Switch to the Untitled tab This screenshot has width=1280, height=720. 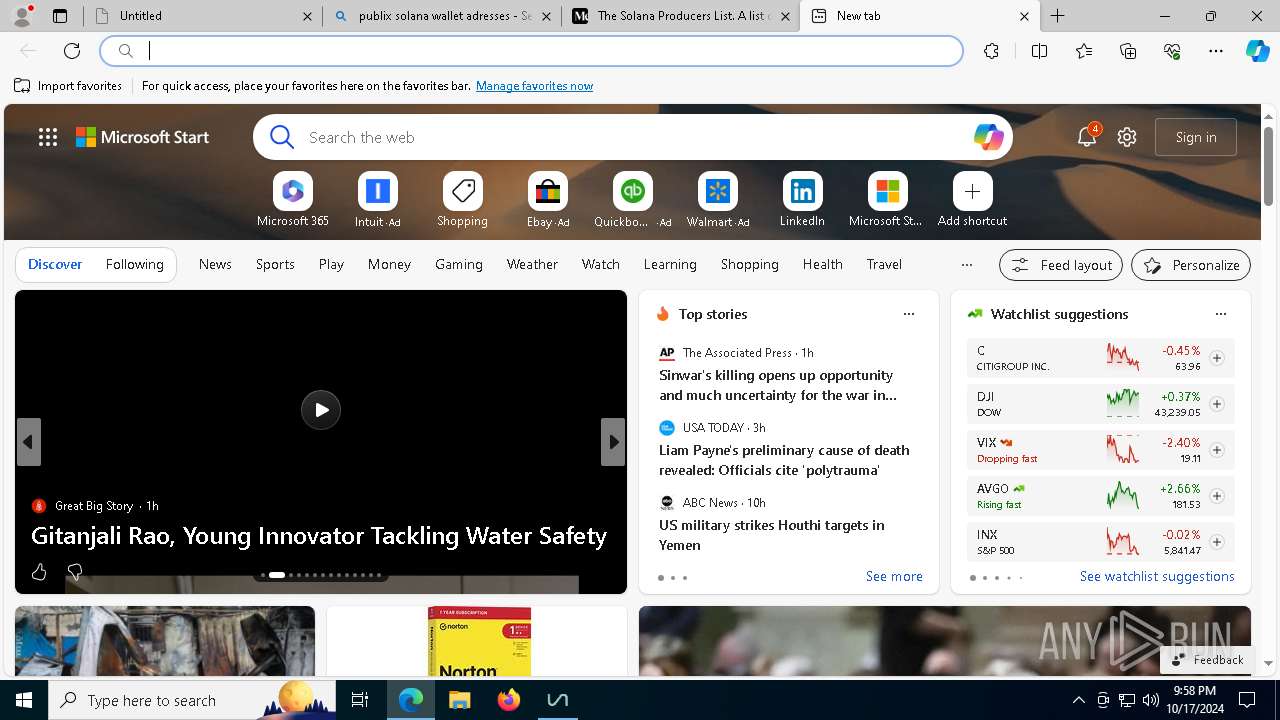click(x=203, y=16)
